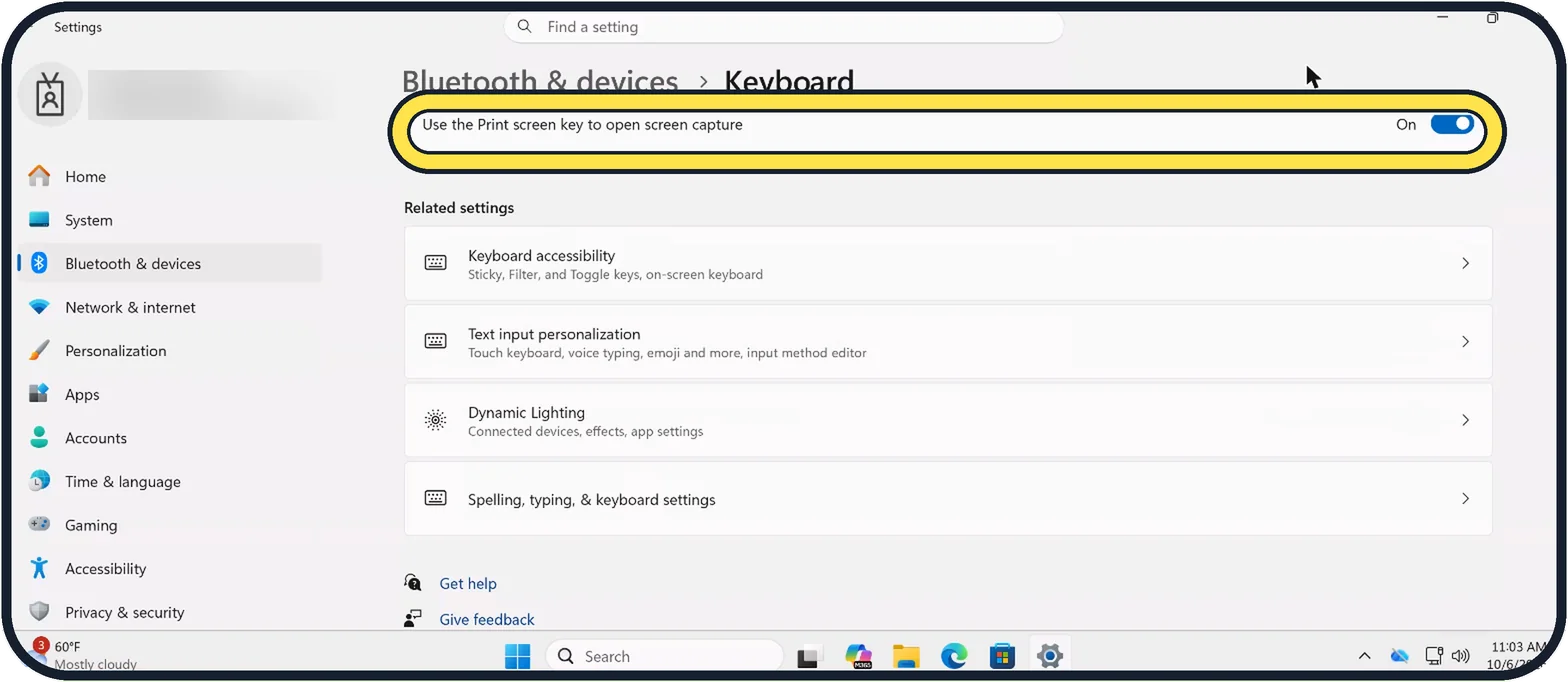Click the Network wifi icon
1568x682 pixels.
coord(39,307)
